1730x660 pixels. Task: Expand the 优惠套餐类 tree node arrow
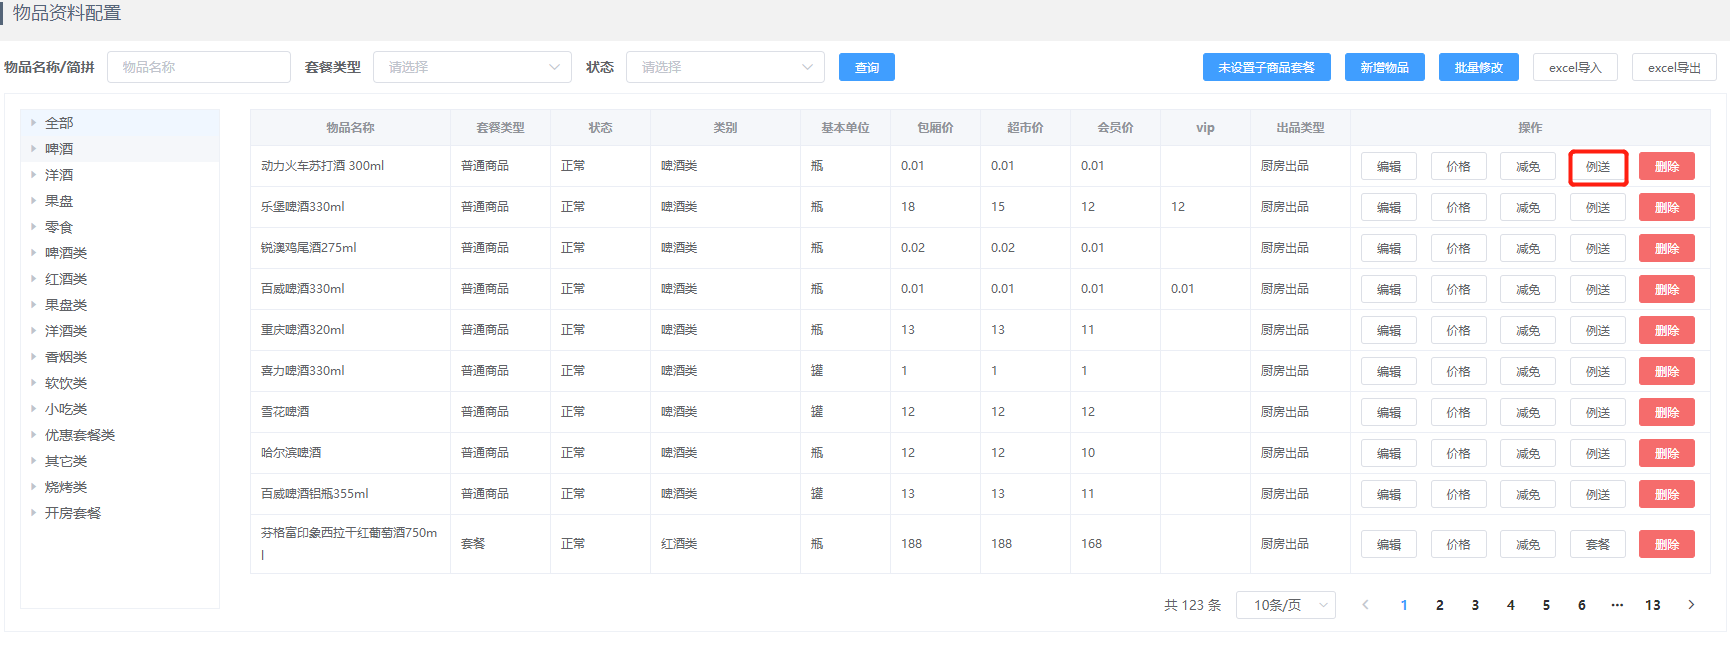point(33,435)
